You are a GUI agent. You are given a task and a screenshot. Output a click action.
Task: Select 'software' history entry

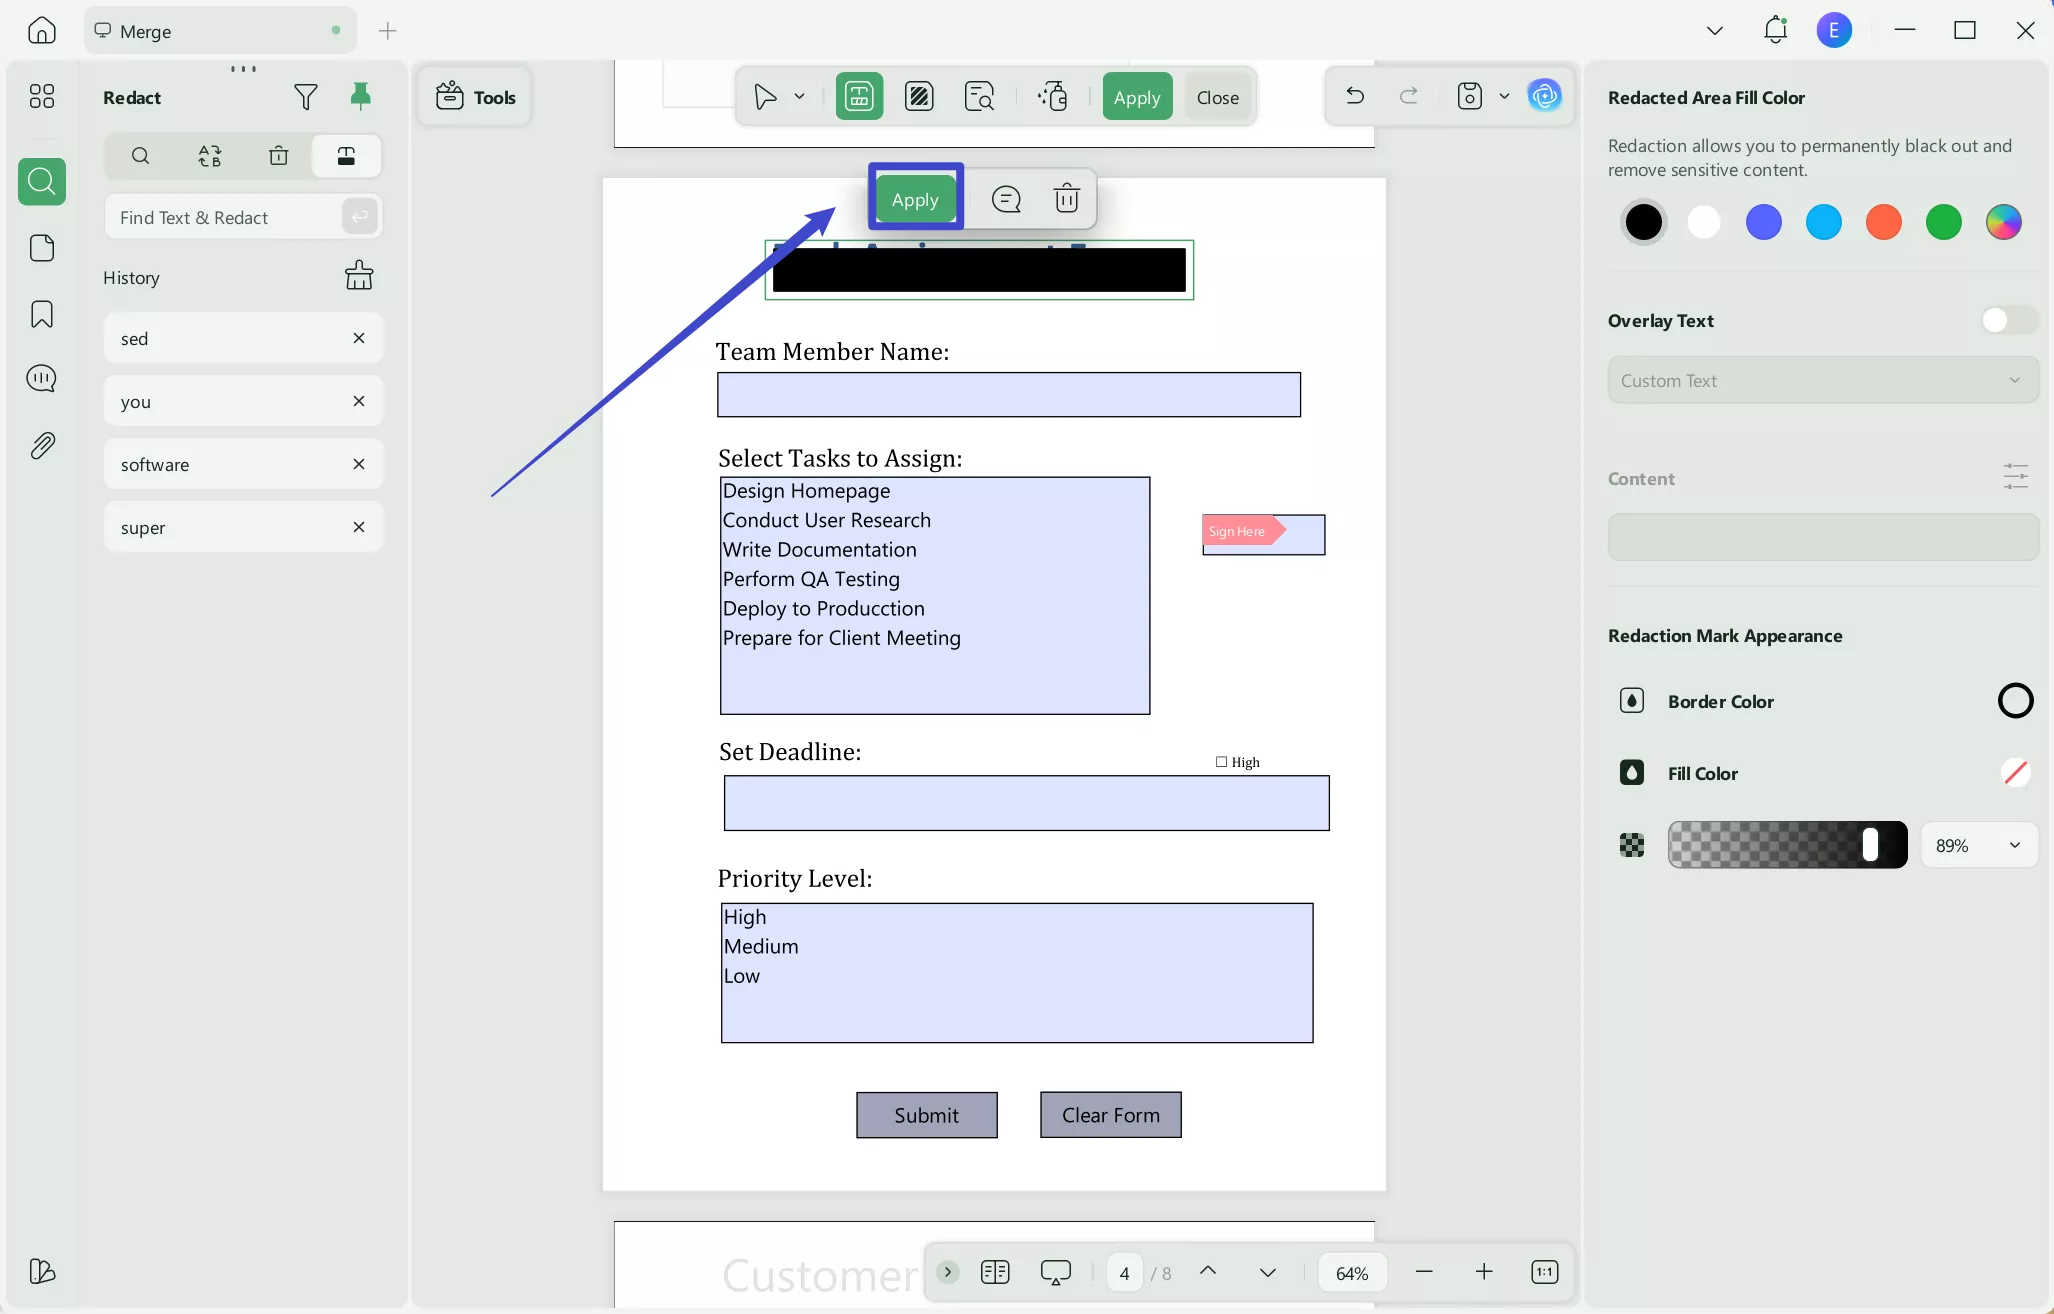243,464
